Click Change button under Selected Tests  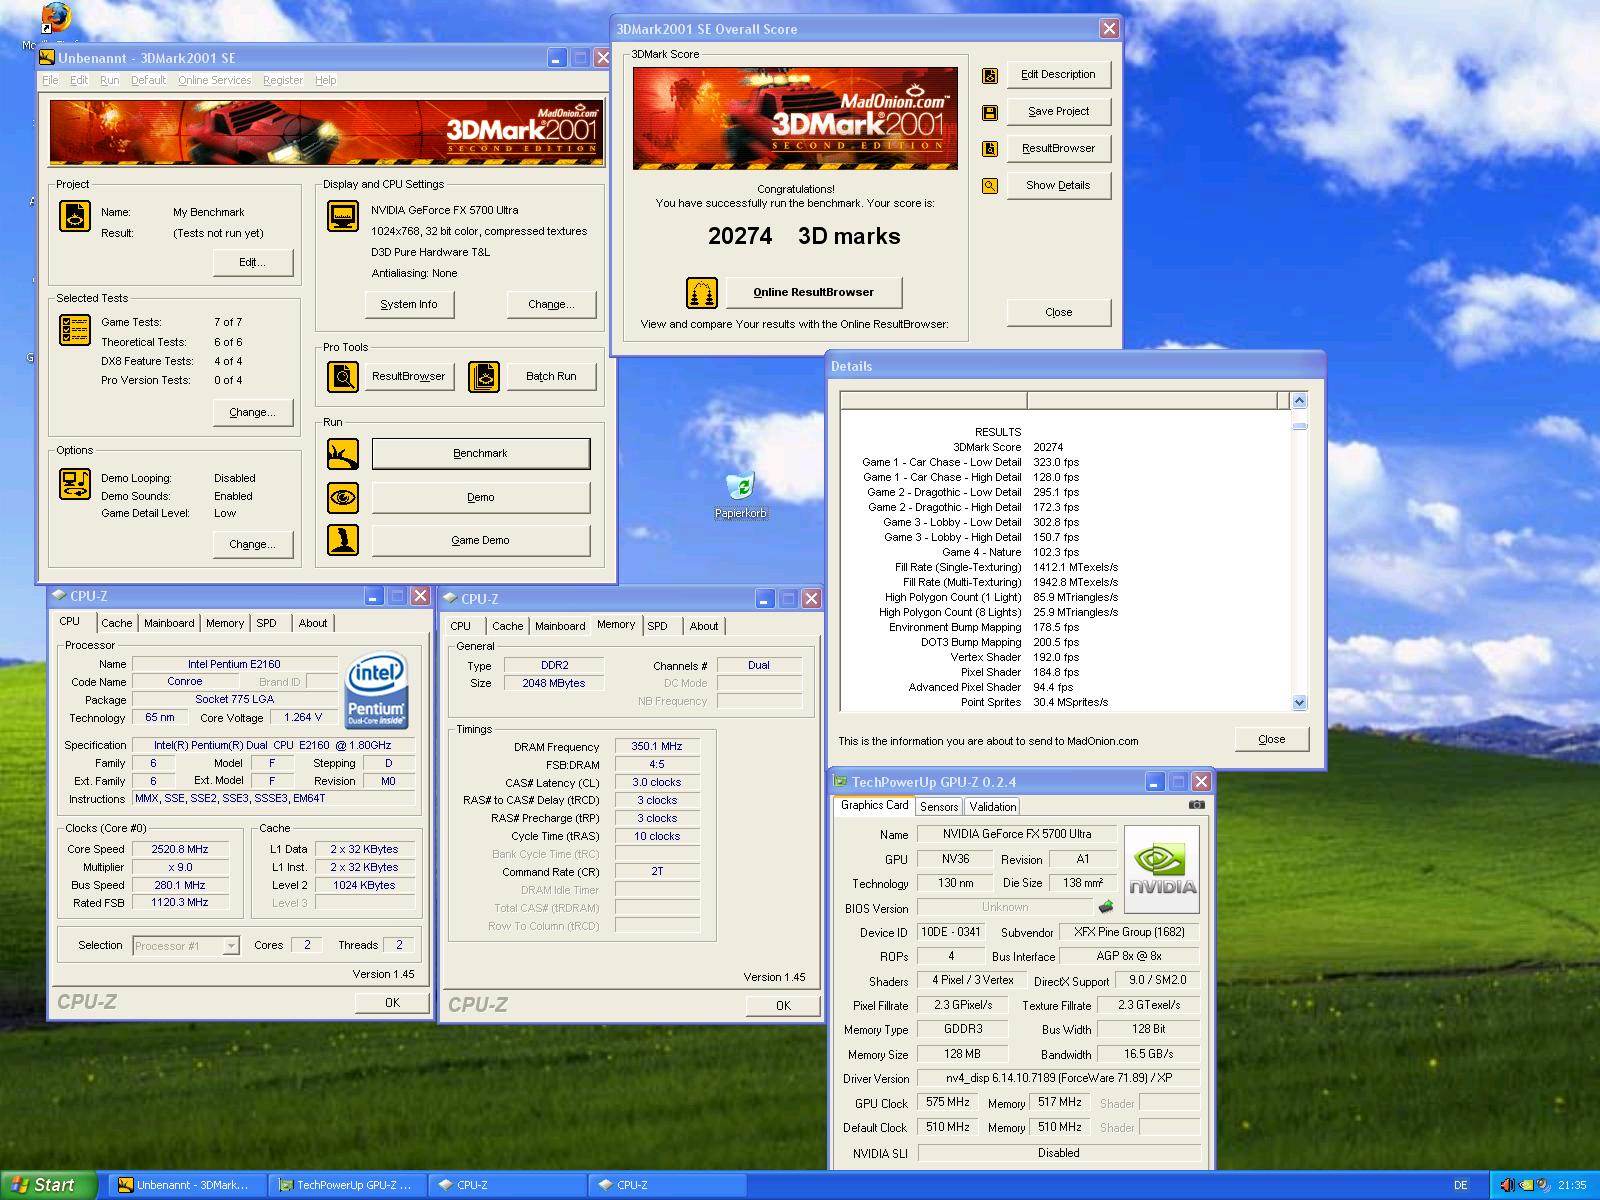pos(252,412)
